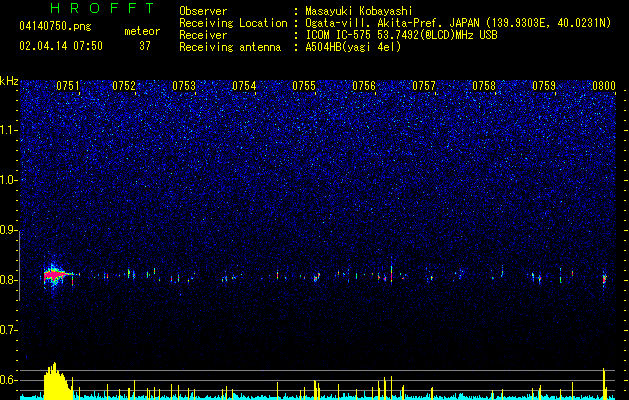
Task: Click the gray frequency range bar on left axis
Action: coord(20,266)
